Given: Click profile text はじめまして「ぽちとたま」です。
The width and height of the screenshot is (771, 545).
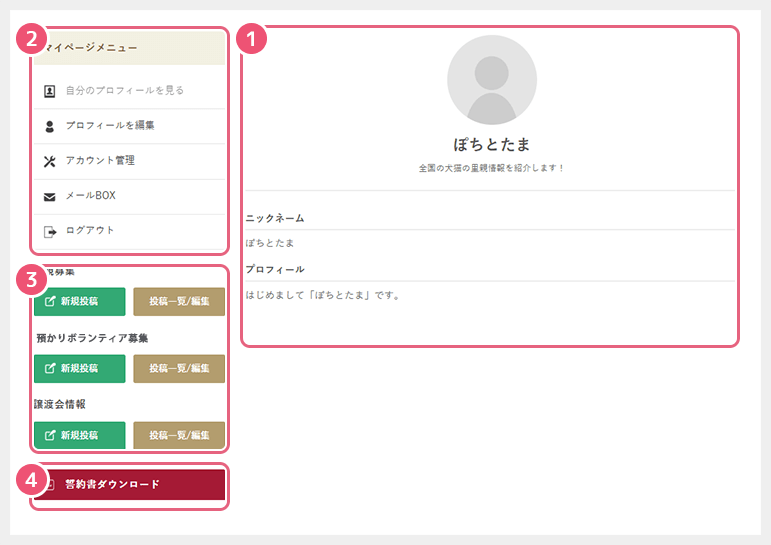Looking at the screenshot, I should tap(323, 295).
